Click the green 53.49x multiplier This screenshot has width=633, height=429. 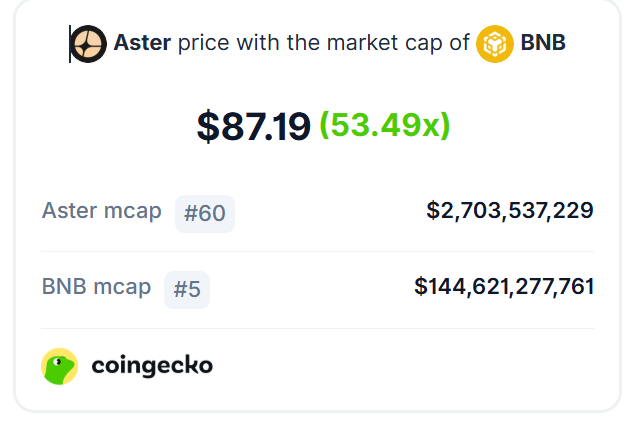coord(385,126)
